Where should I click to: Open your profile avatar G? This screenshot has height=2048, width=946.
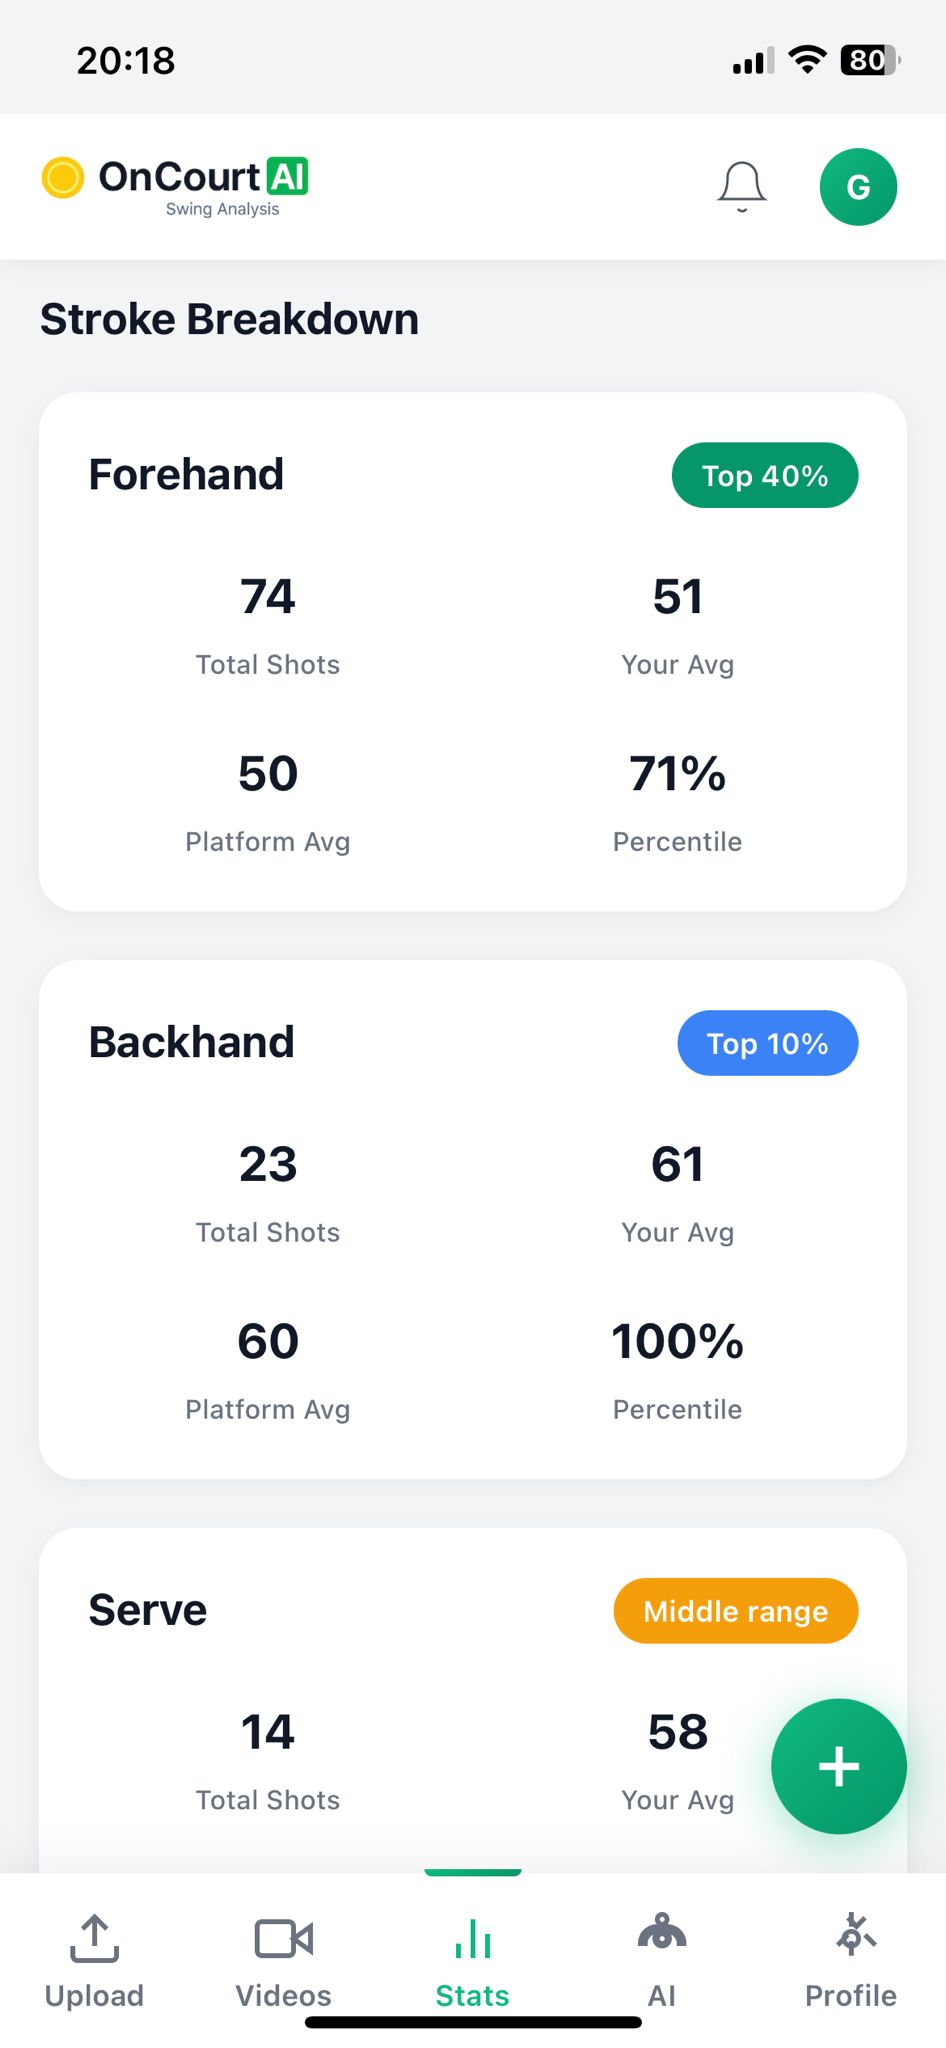857,186
